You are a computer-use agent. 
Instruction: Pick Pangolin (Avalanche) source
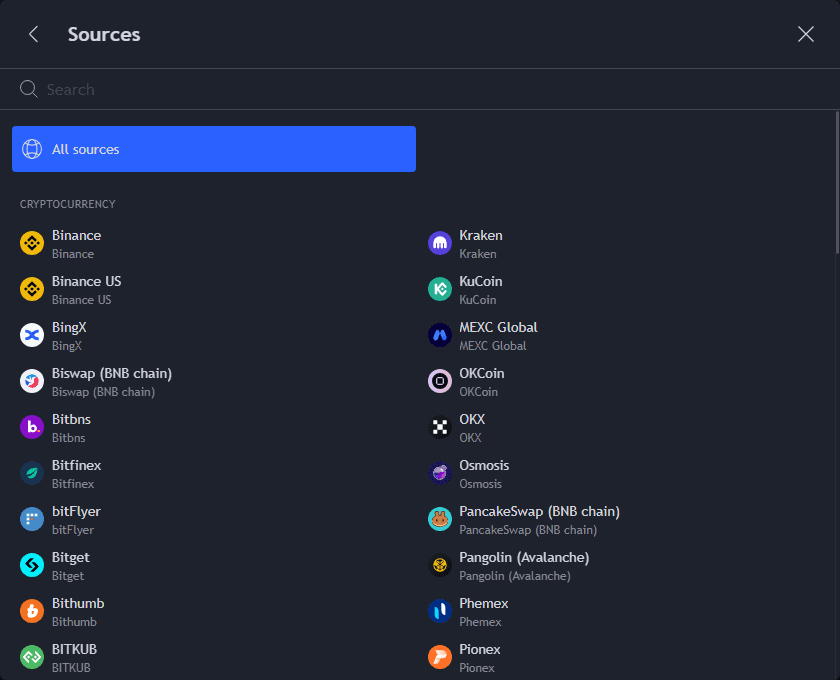[x=523, y=565]
